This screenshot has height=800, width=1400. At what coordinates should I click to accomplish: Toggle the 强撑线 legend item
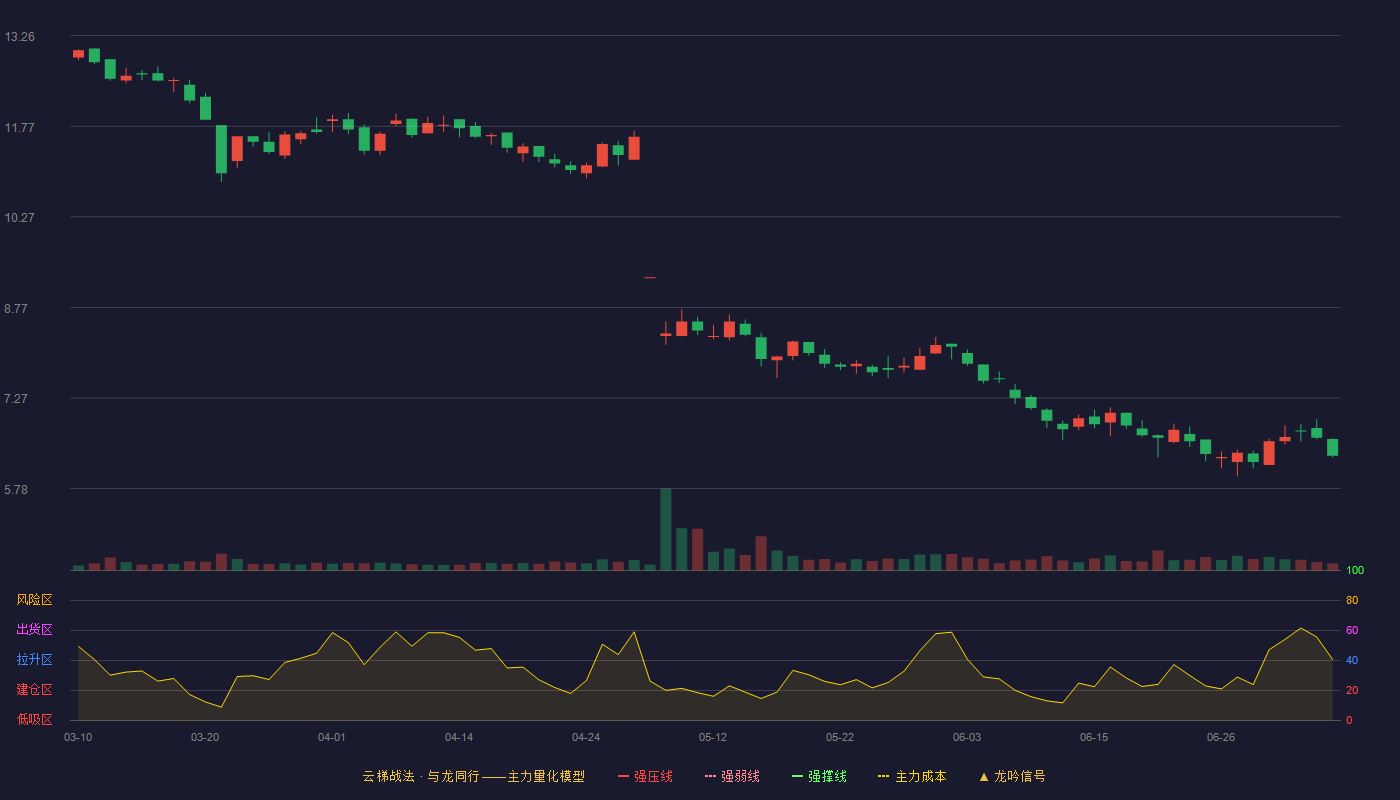pos(819,776)
